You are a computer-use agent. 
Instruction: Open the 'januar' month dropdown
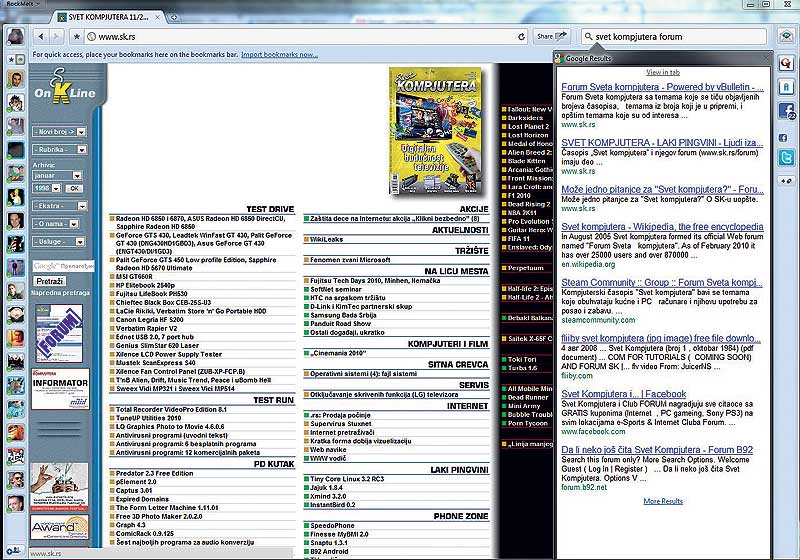coord(57,175)
